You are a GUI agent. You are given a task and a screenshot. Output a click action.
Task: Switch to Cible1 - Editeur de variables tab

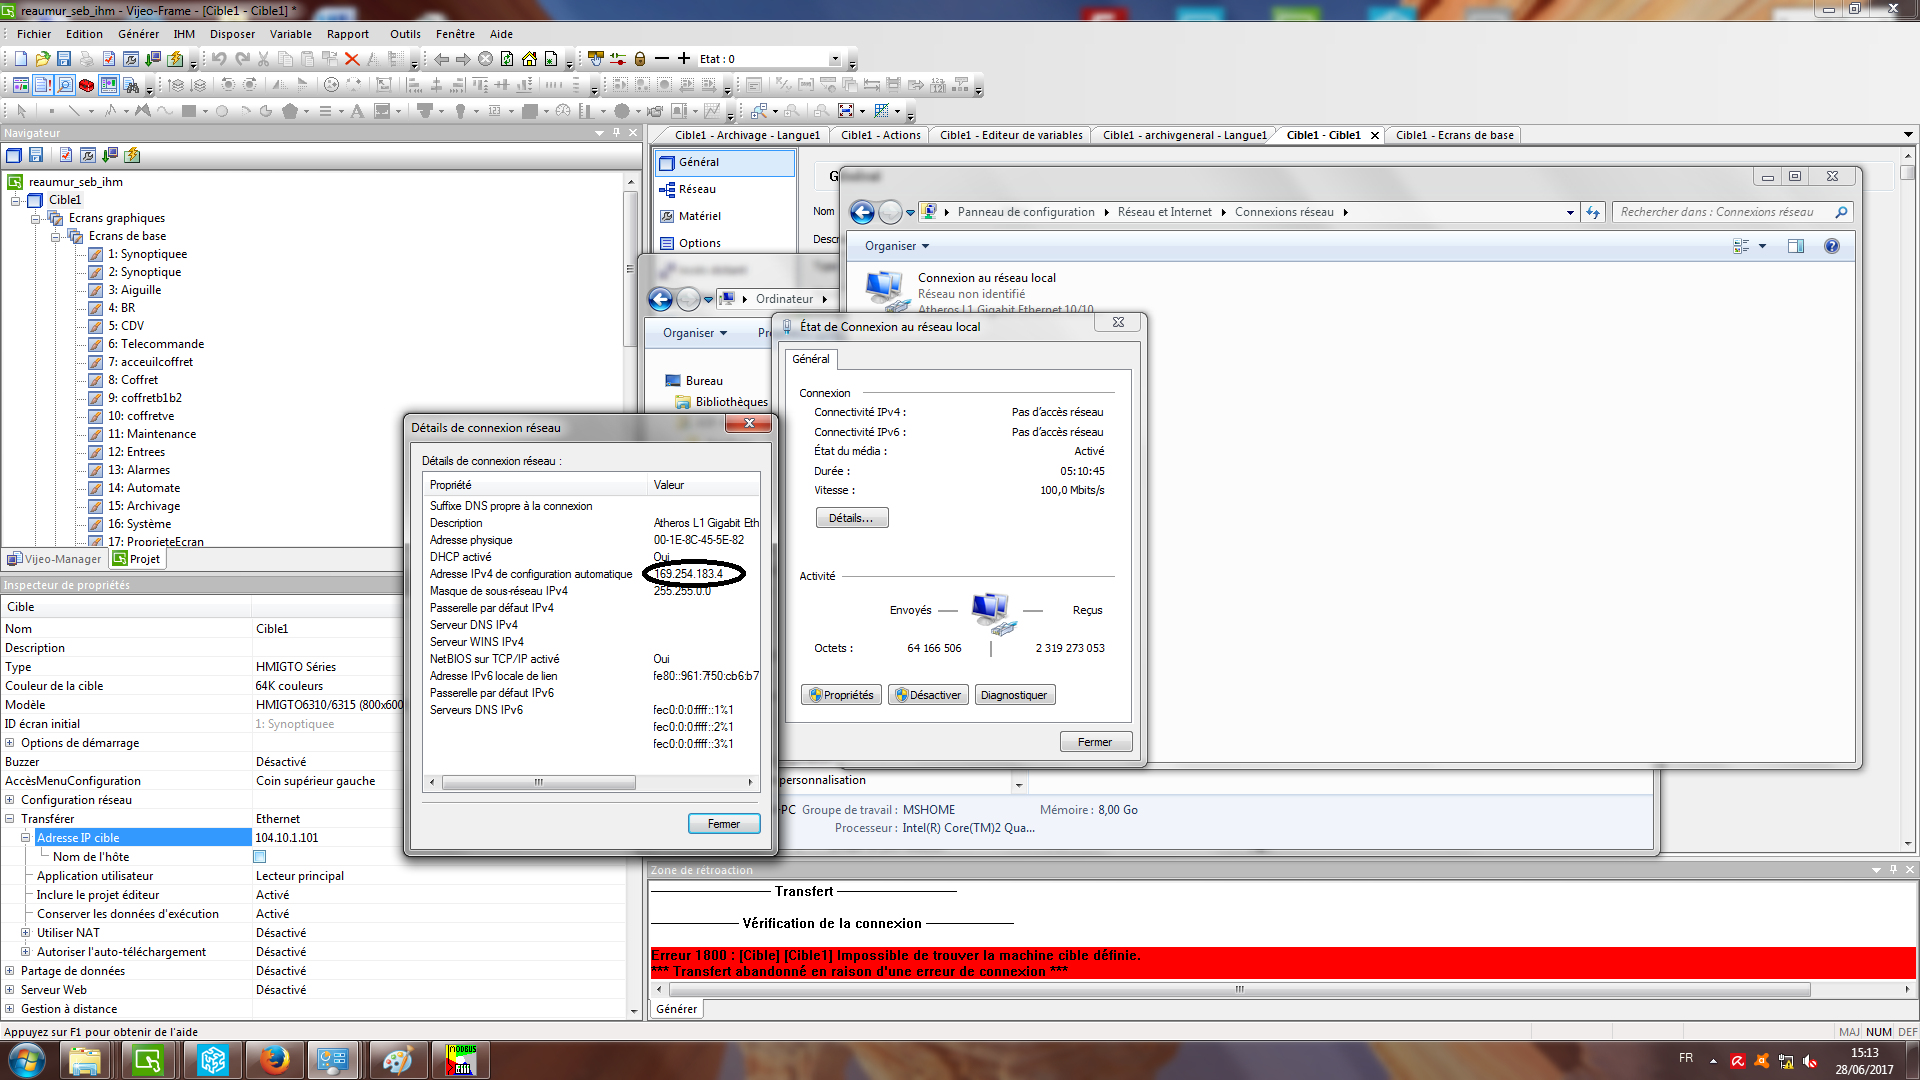pos(1010,135)
